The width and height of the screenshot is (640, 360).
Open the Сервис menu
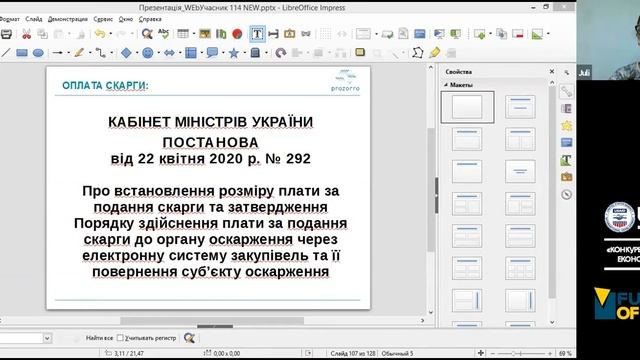click(103, 19)
